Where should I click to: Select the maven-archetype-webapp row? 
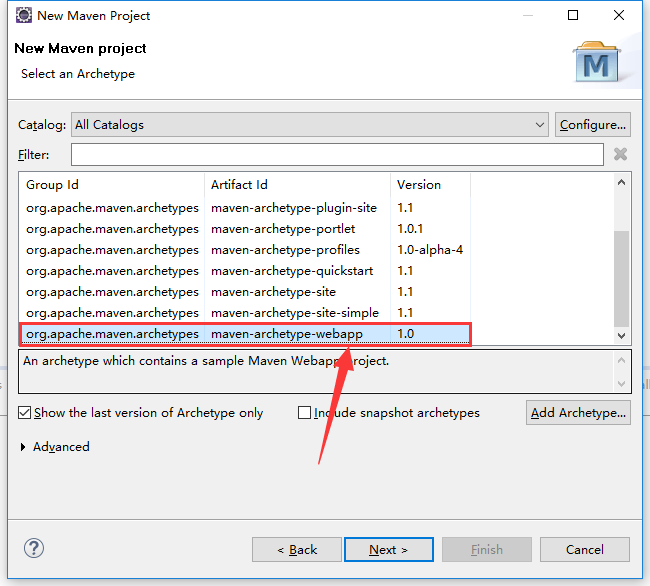245,334
